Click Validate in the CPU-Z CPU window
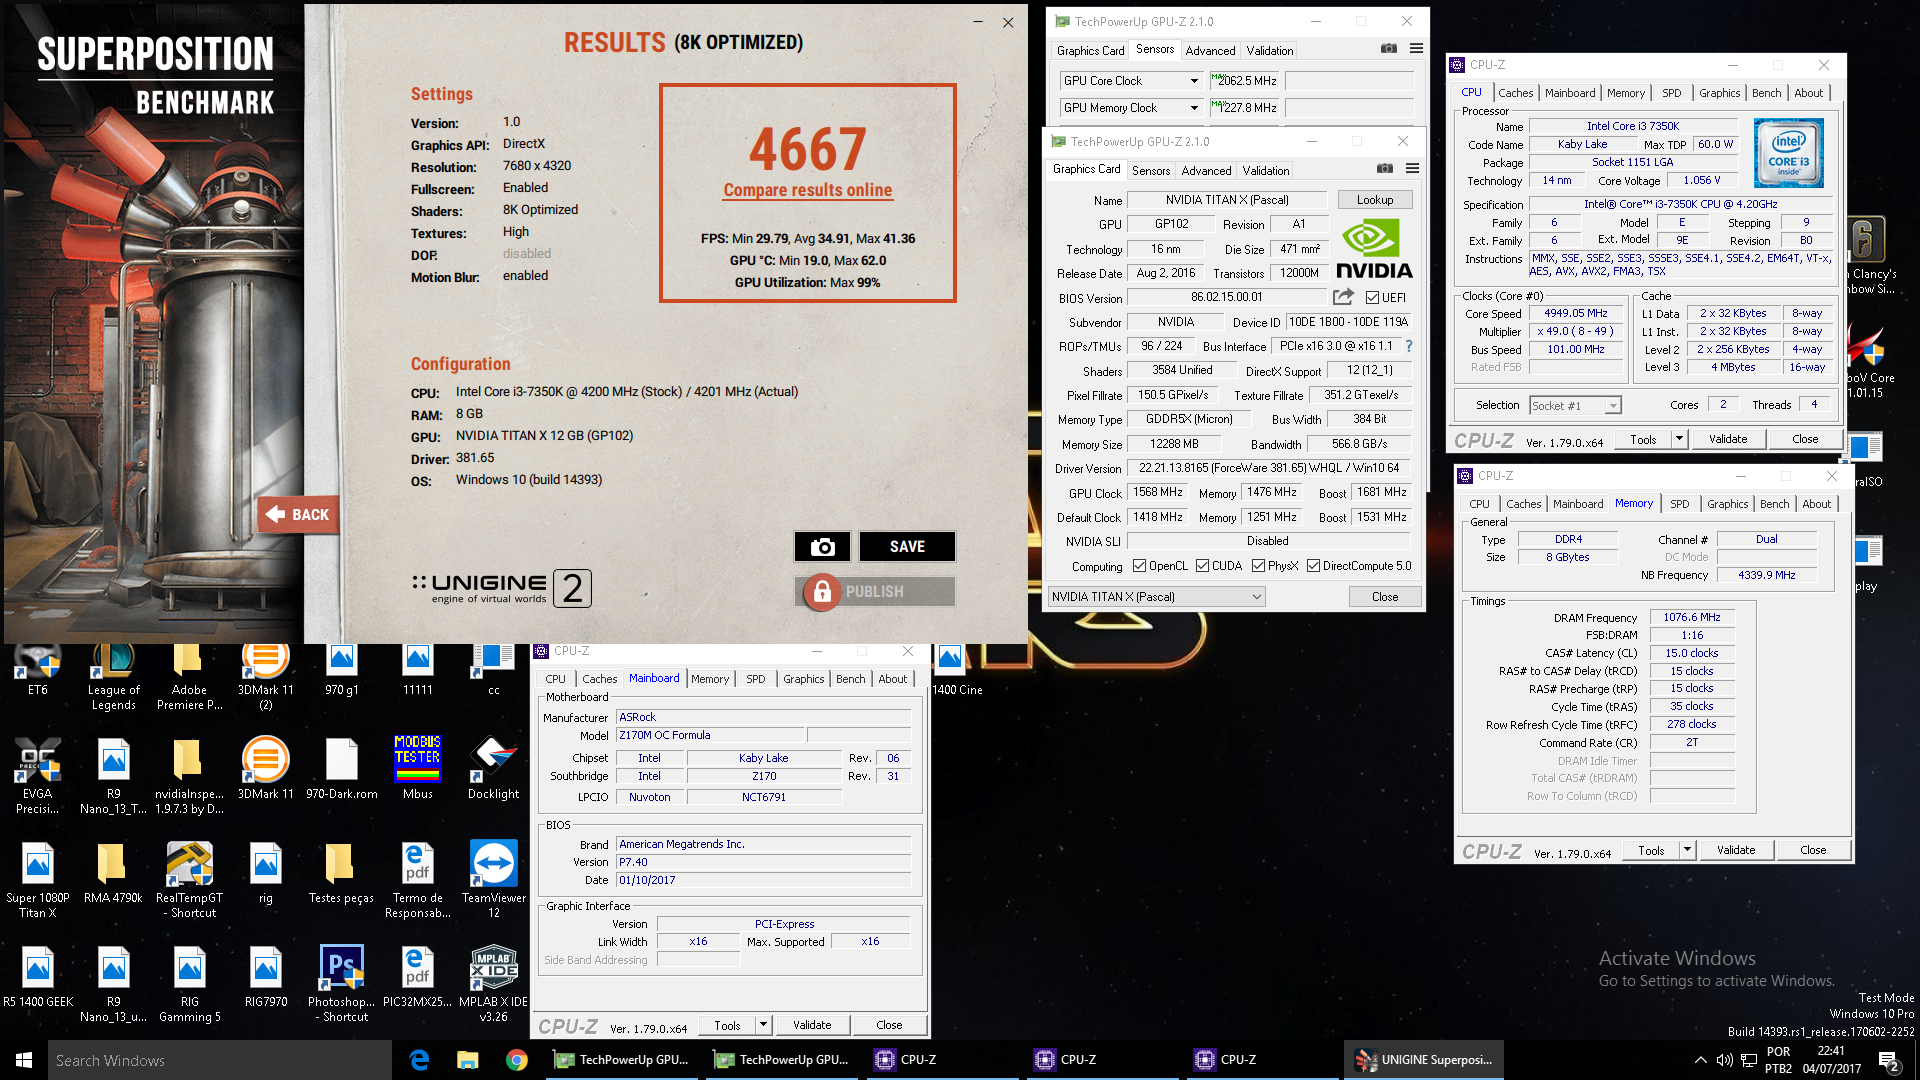This screenshot has height=1080, width=1920. click(x=1728, y=439)
